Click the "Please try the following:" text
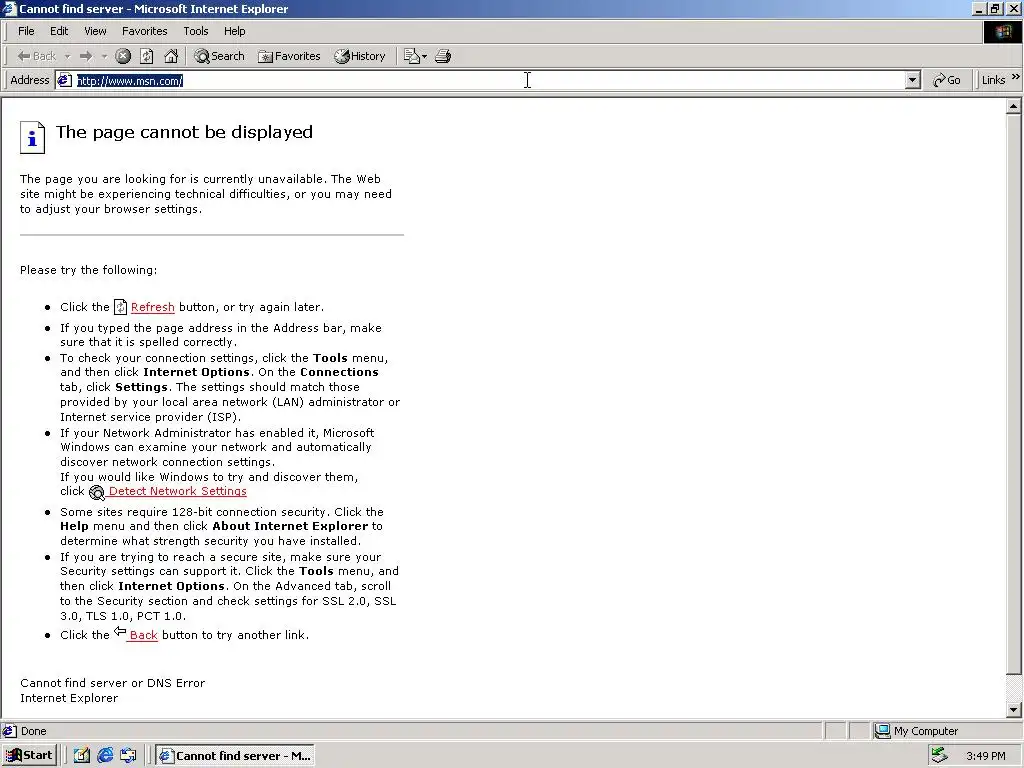 tap(88, 270)
